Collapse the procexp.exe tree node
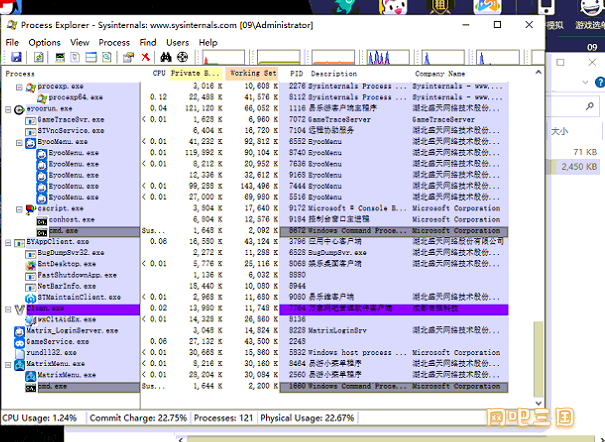The height and width of the screenshot is (442, 605). coord(19,88)
